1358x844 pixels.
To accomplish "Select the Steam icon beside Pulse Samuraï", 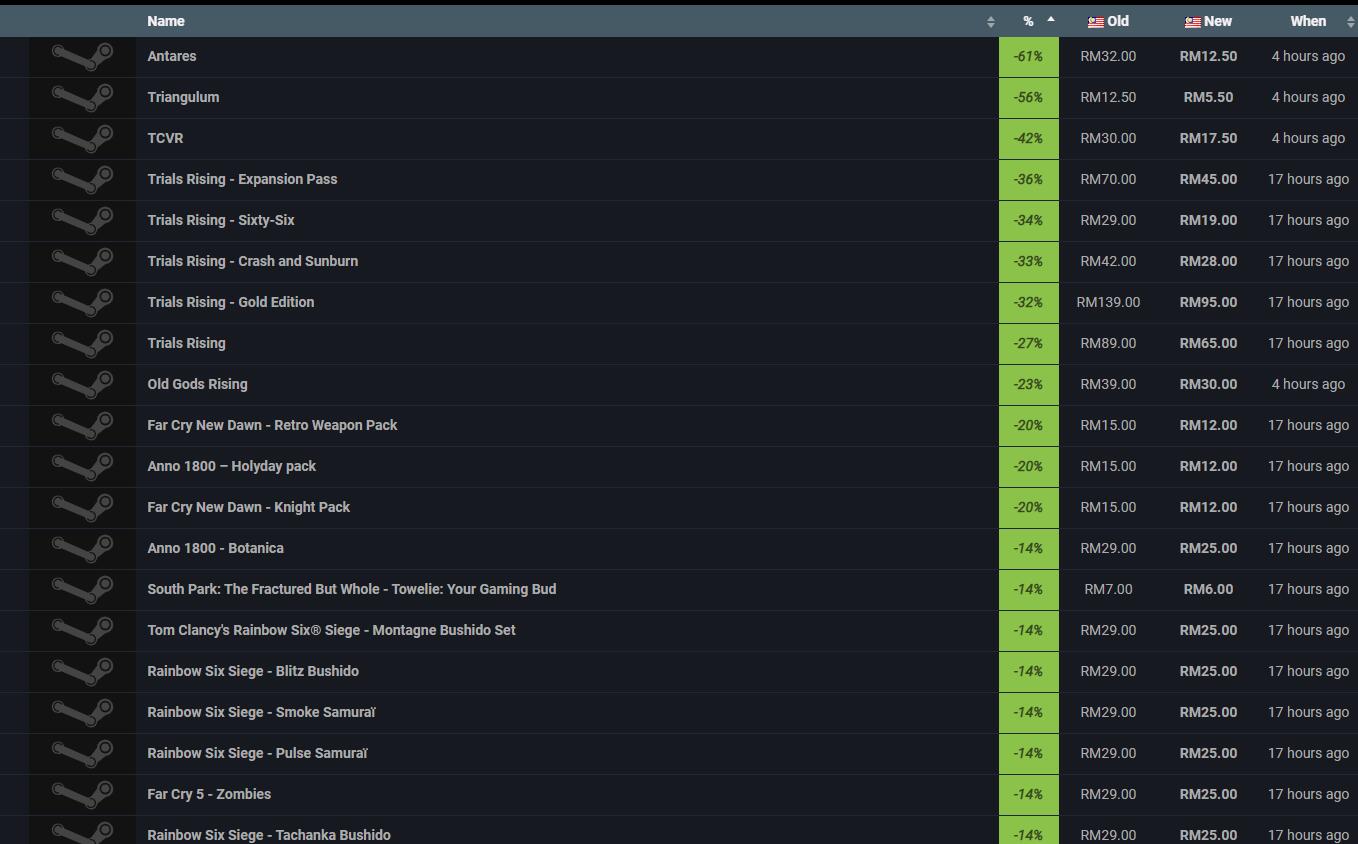I will tap(82, 754).
